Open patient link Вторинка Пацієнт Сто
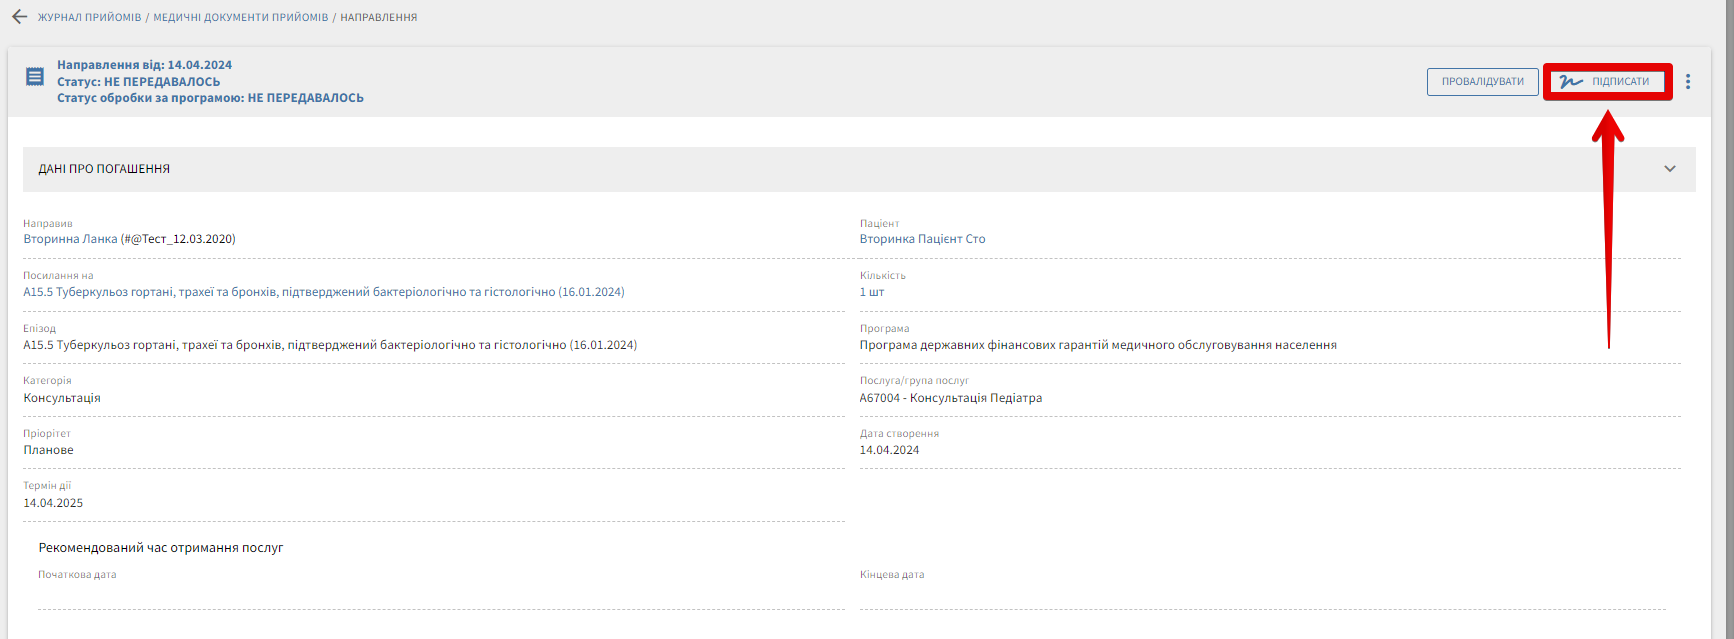The image size is (1734, 639). point(922,239)
